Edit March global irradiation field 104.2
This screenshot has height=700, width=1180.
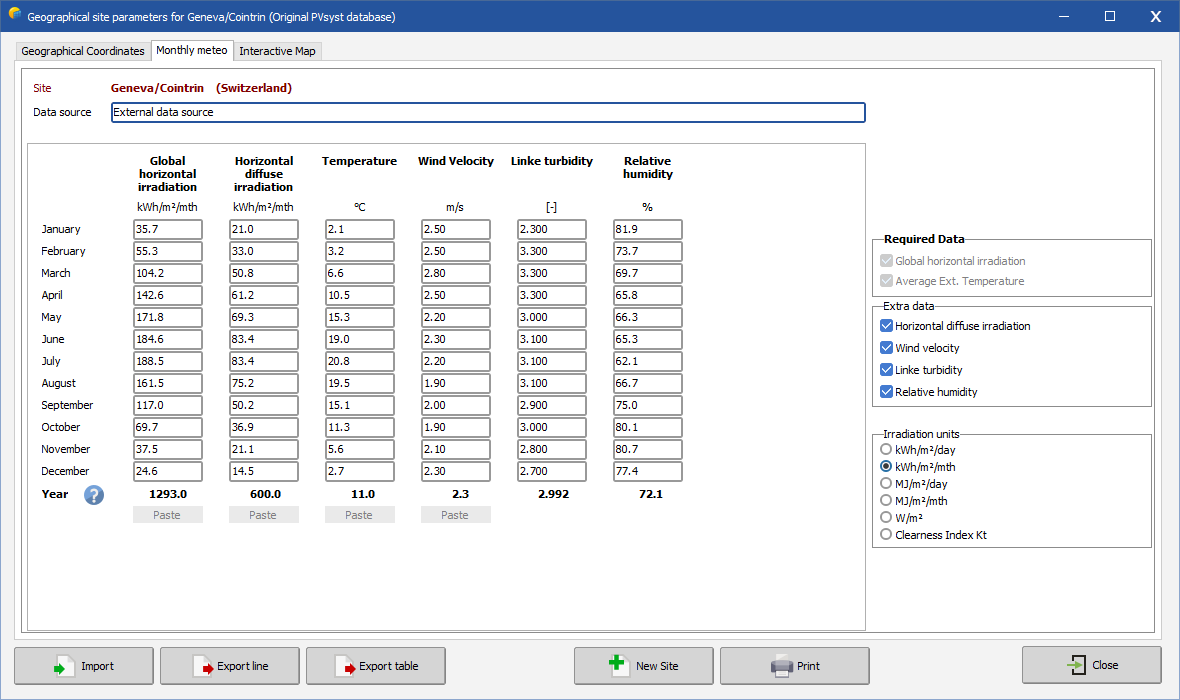pos(168,273)
